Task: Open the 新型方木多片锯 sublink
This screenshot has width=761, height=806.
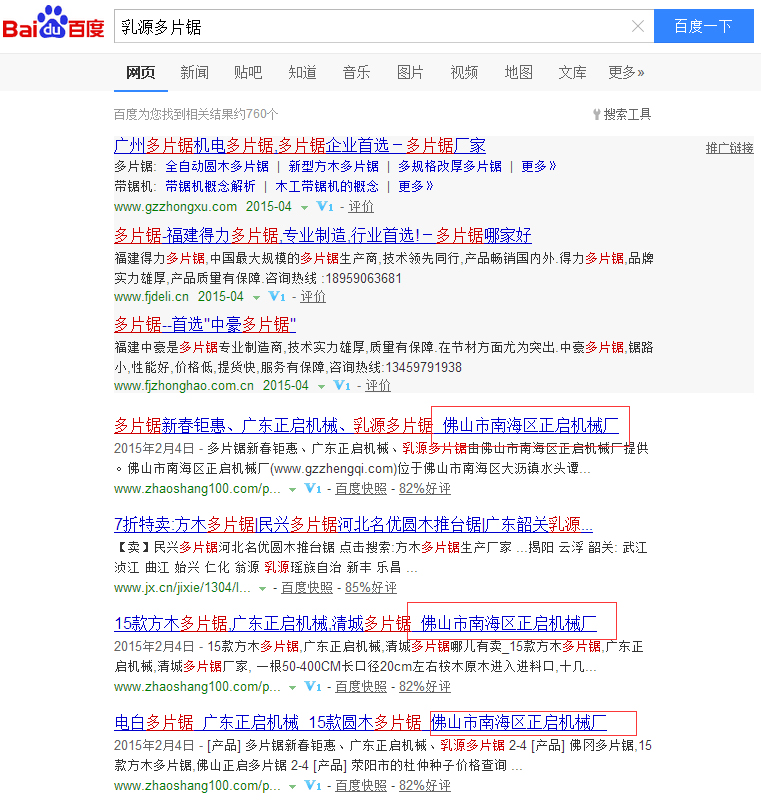Action: click(x=333, y=167)
